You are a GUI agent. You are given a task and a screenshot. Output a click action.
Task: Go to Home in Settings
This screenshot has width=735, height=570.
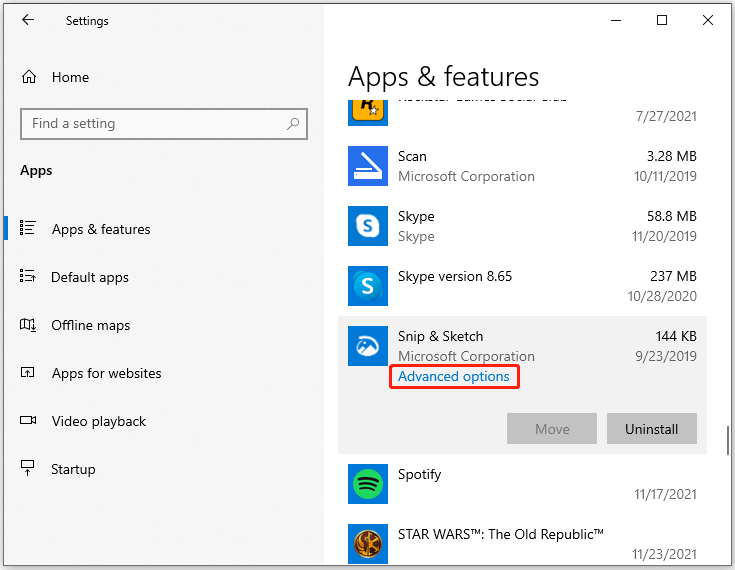pos(70,77)
